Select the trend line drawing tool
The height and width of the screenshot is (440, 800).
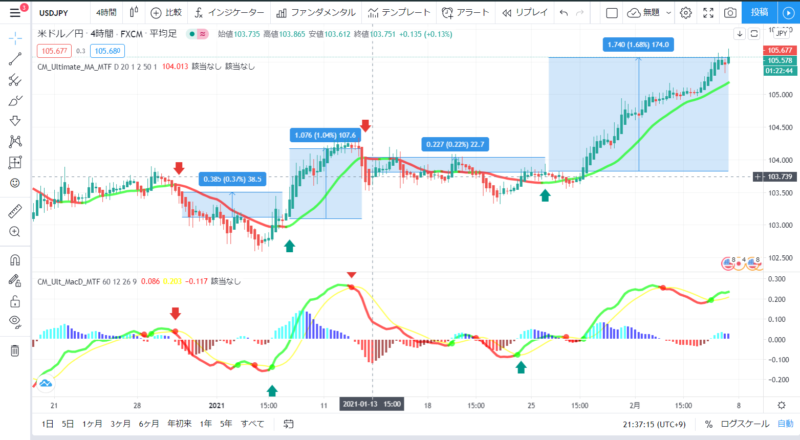click(15, 59)
